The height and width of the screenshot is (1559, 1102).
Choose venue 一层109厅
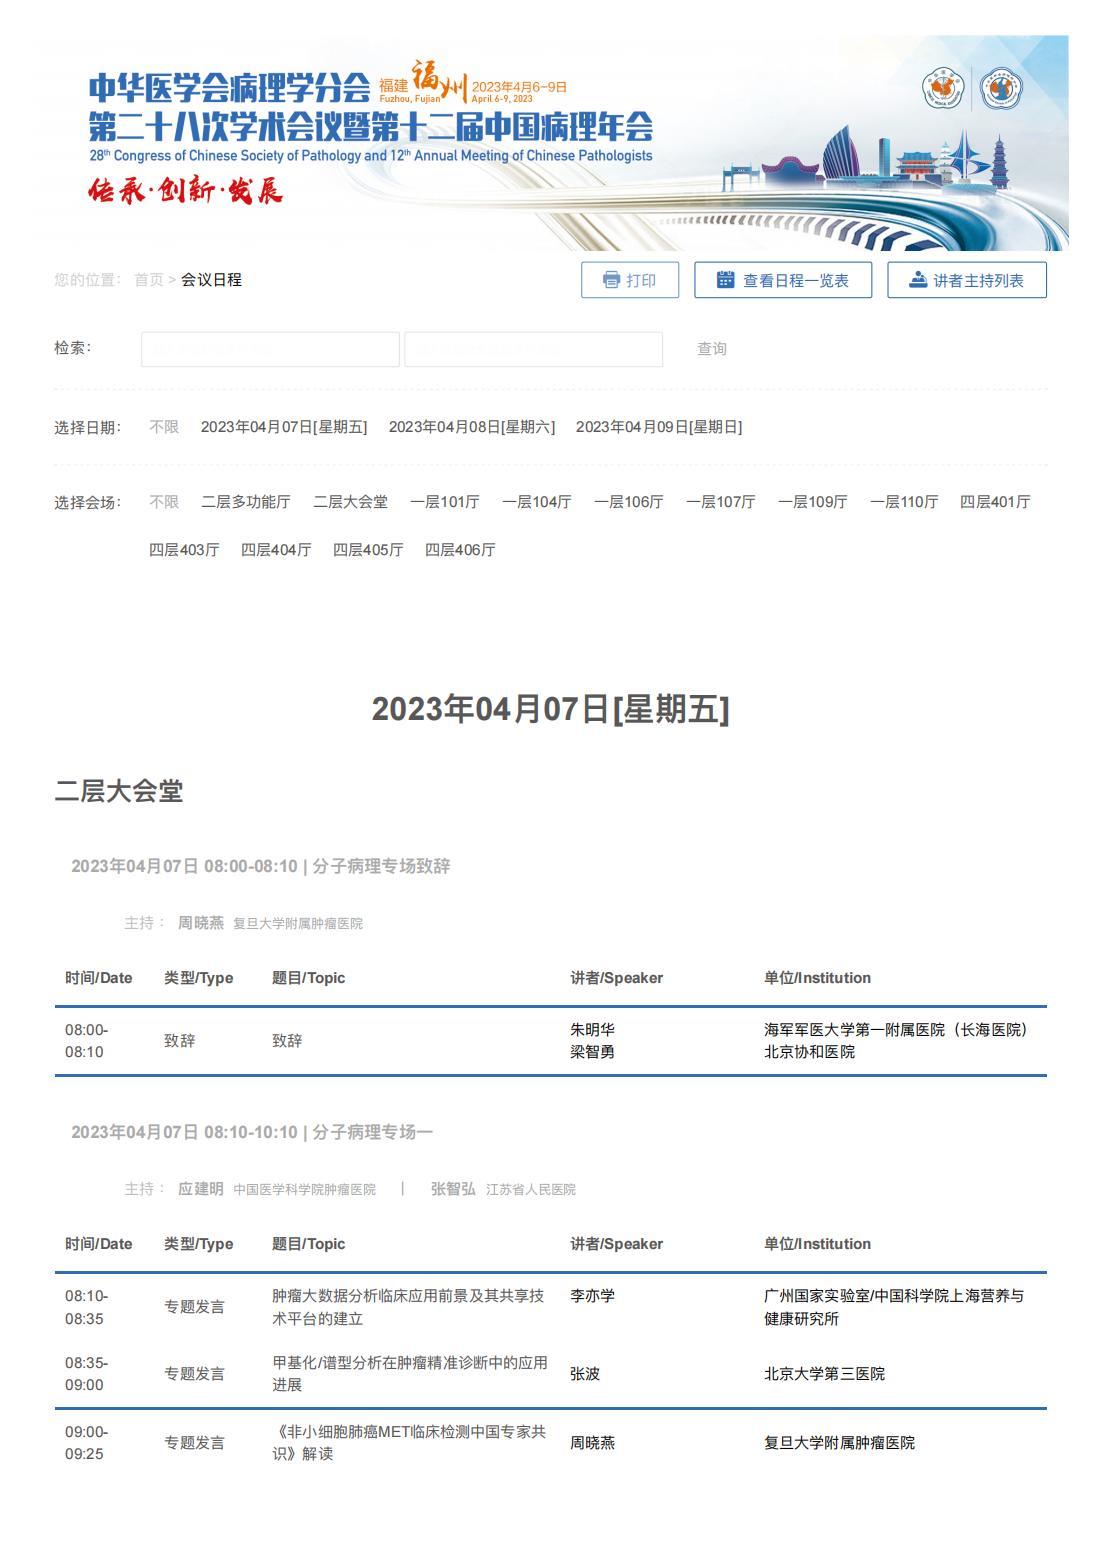pos(813,502)
